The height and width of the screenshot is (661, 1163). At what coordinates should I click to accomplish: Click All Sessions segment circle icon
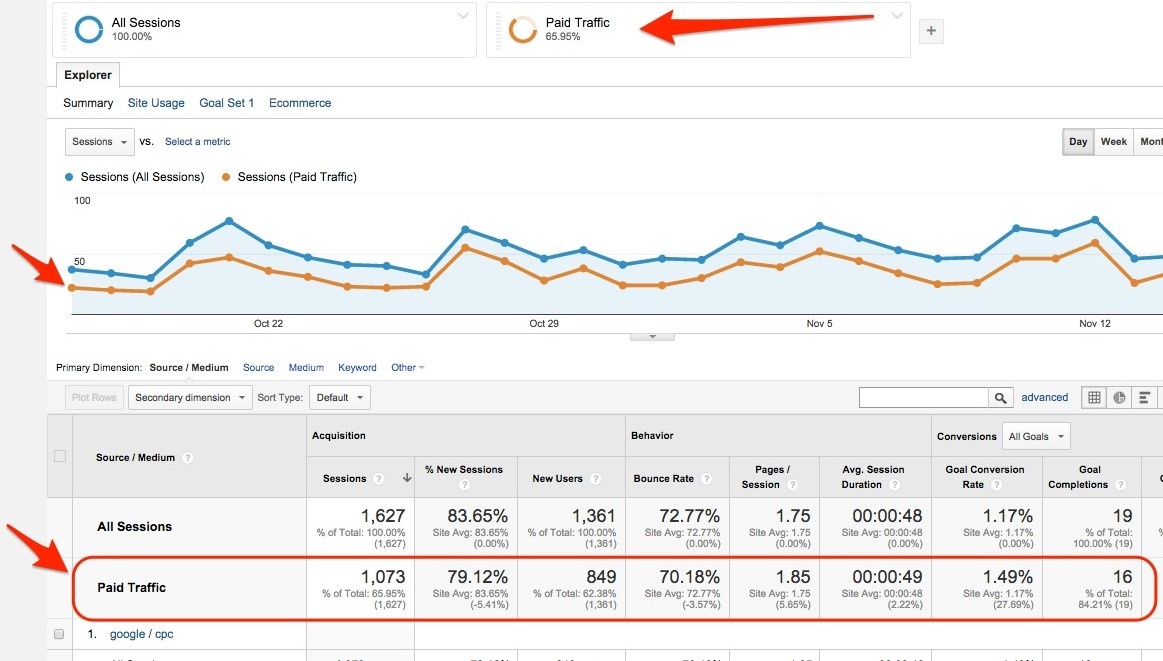[88, 30]
